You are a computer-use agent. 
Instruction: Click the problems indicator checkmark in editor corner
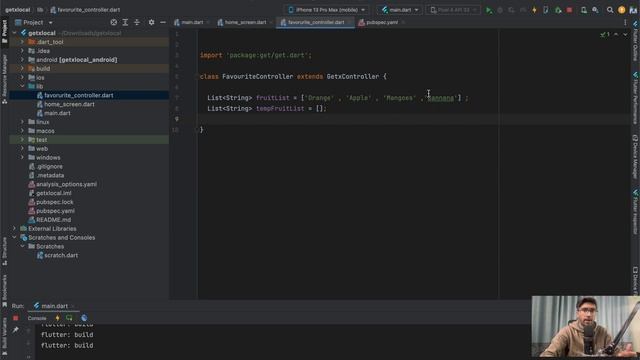pos(604,35)
